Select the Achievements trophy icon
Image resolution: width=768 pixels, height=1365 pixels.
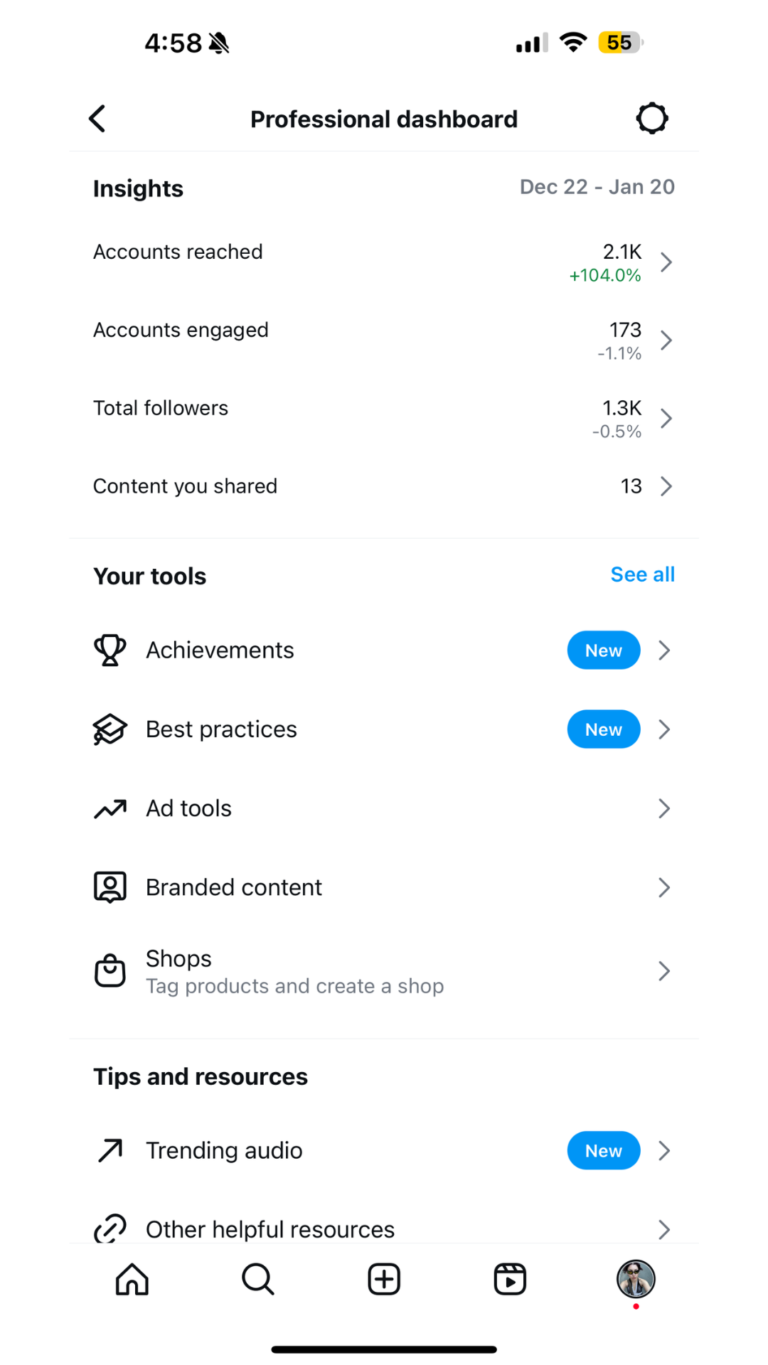(x=110, y=650)
